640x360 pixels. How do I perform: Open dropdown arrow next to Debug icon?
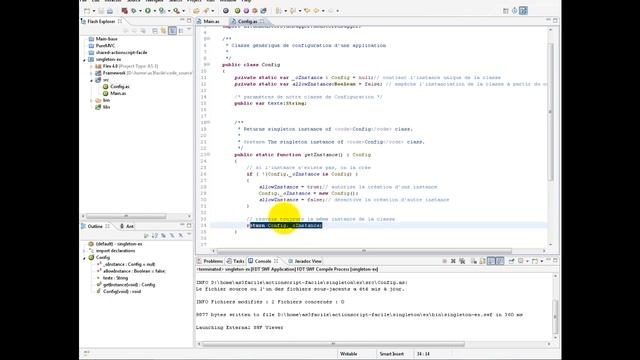[x=140, y=11]
